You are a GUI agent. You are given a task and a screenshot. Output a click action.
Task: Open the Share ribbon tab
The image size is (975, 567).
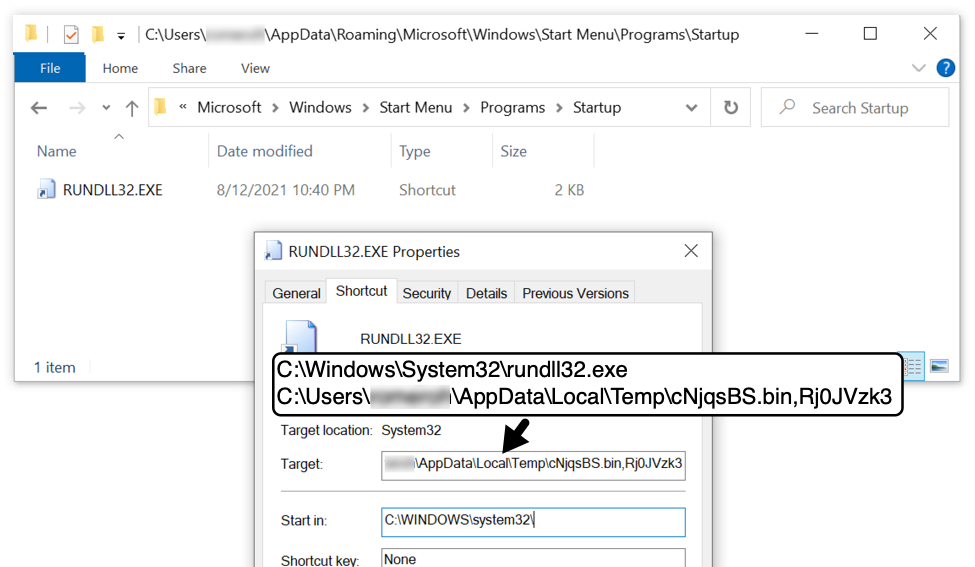[189, 68]
